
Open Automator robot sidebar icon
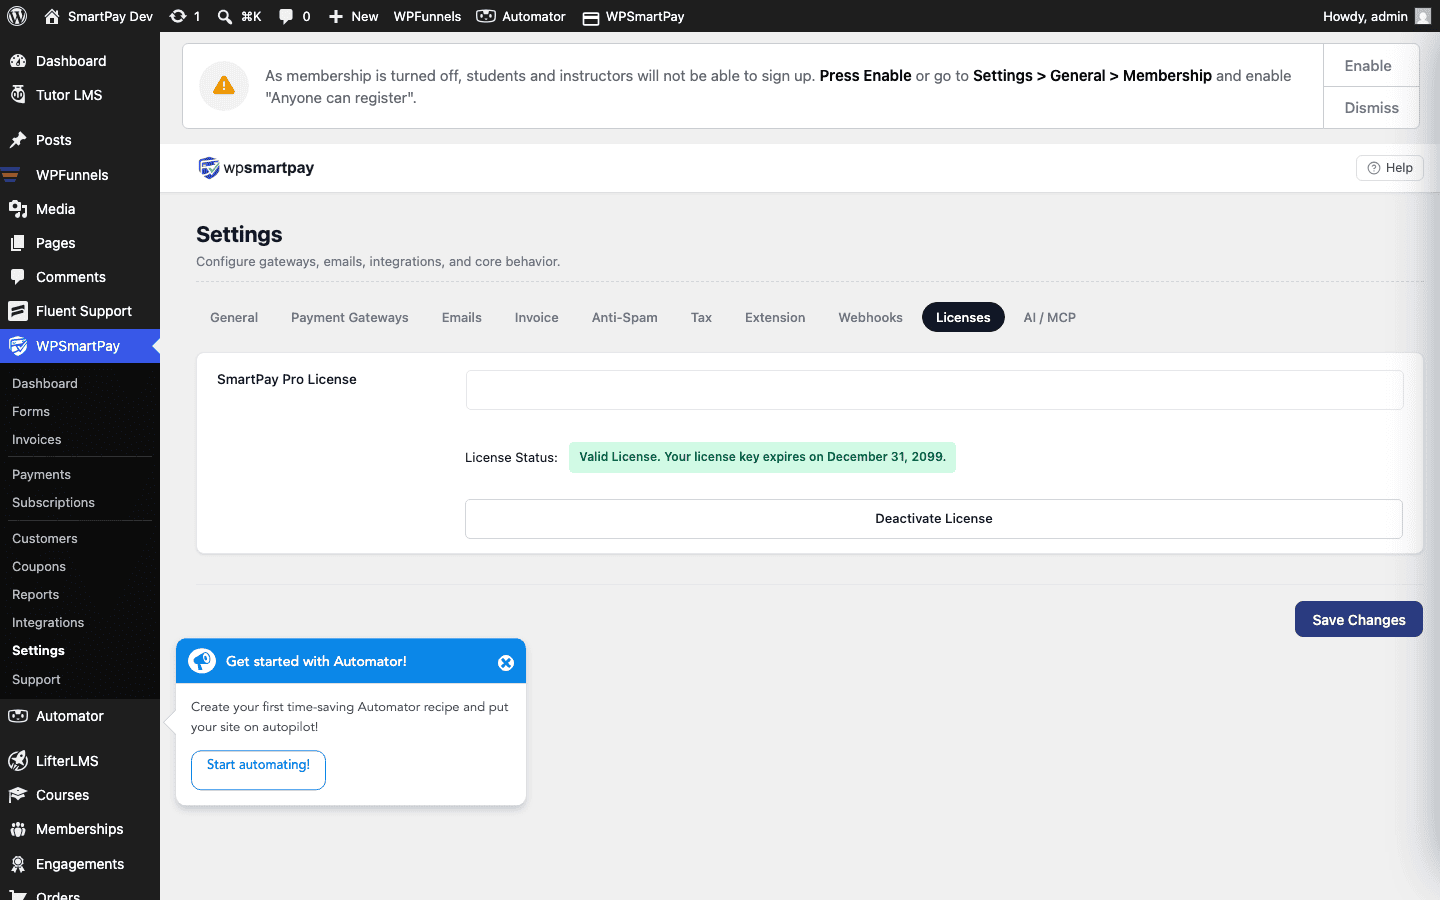tap(18, 716)
